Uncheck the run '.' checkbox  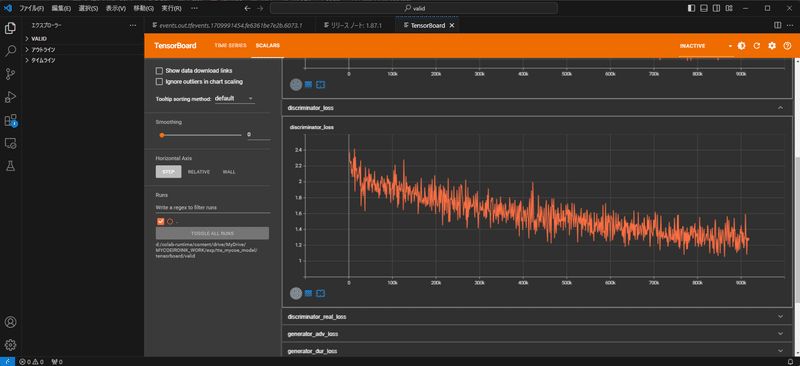tap(161, 222)
